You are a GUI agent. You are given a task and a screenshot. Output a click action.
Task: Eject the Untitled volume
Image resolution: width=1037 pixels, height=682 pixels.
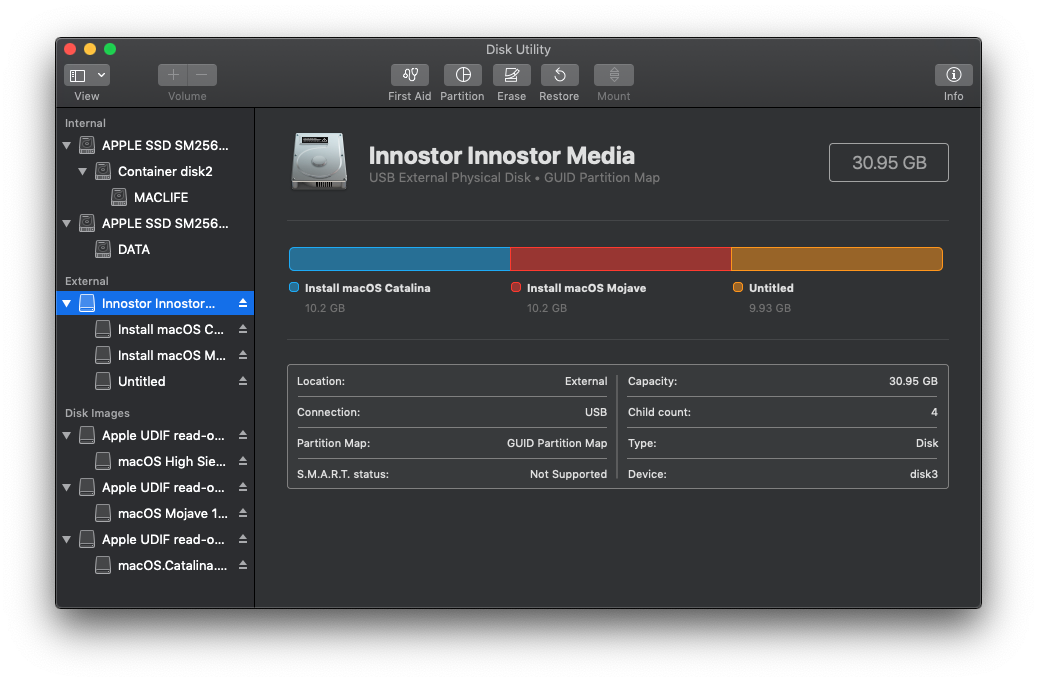243,381
